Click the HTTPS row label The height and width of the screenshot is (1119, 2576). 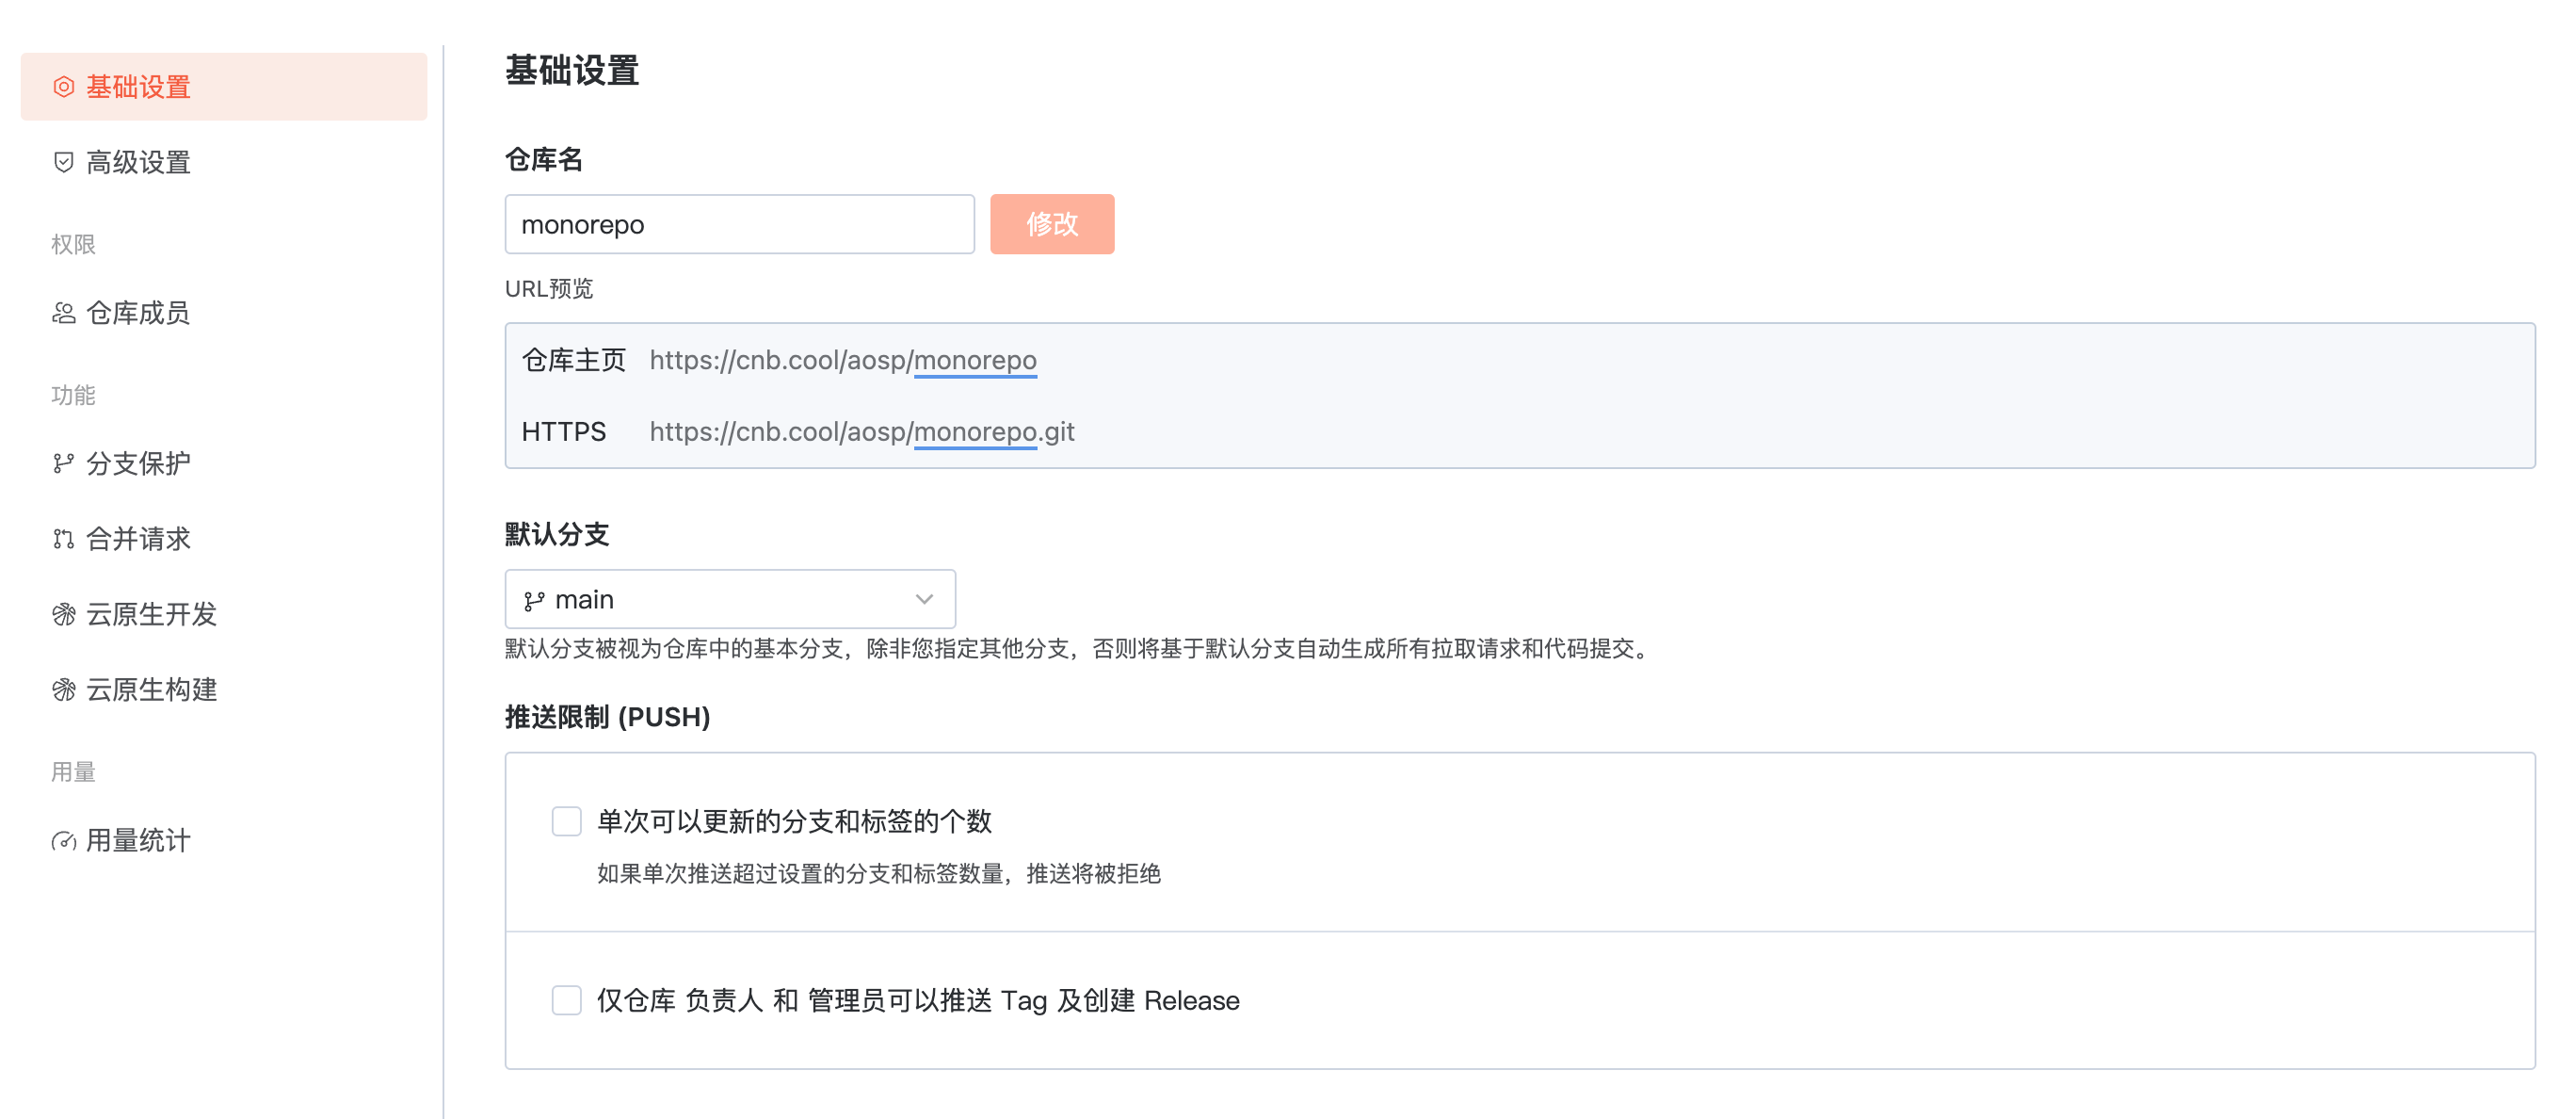[564, 432]
